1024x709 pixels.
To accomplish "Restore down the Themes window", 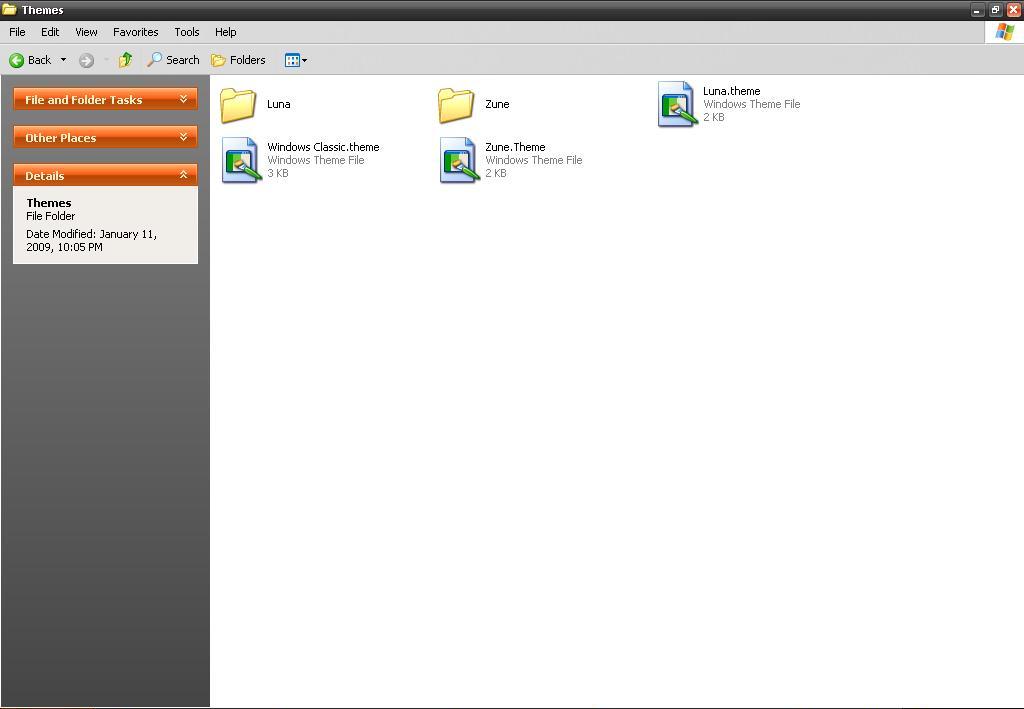I will point(995,10).
